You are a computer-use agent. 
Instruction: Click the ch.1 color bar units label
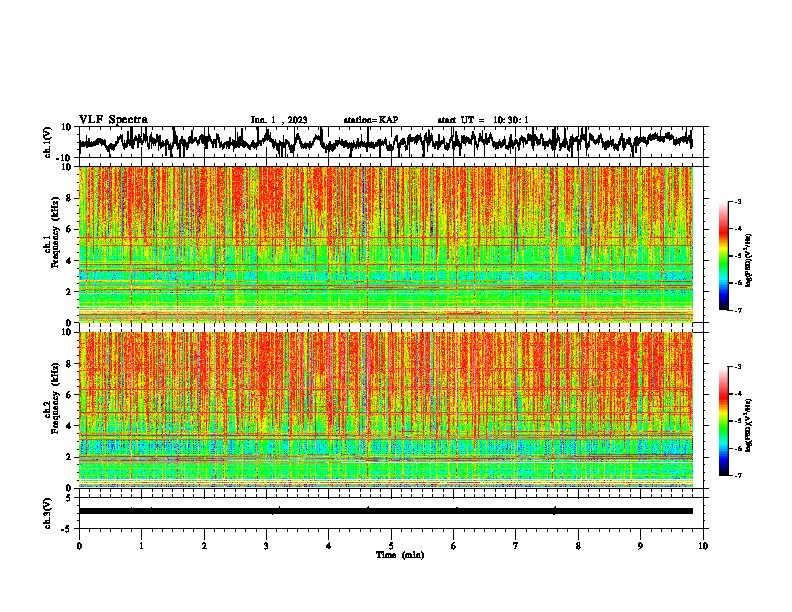click(x=749, y=260)
